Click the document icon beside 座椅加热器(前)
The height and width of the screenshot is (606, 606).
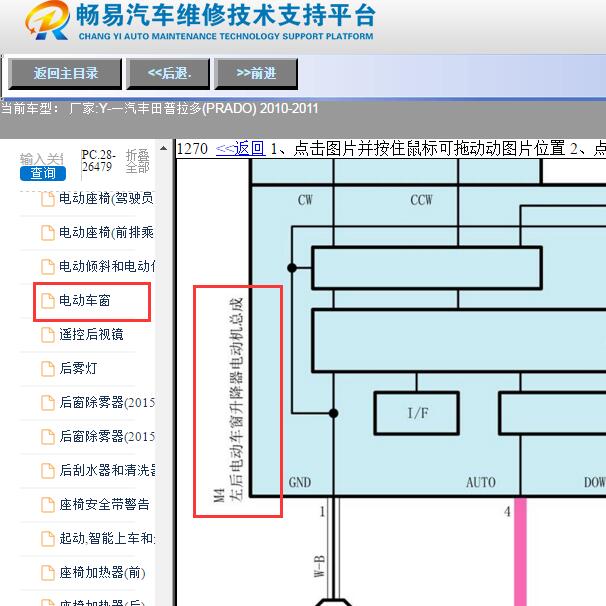48,573
